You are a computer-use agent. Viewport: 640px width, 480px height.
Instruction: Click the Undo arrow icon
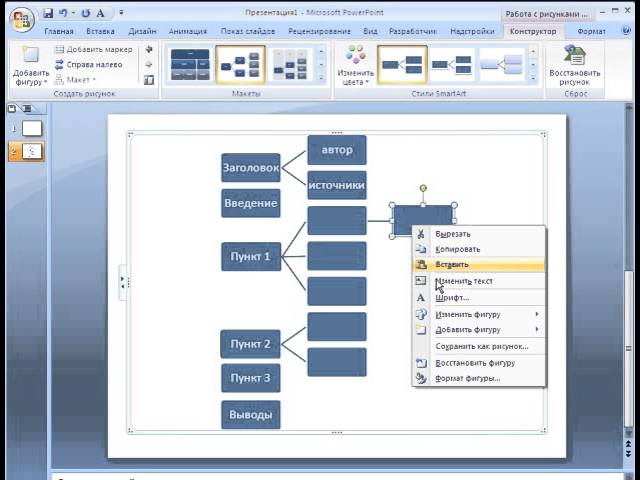point(63,13)
